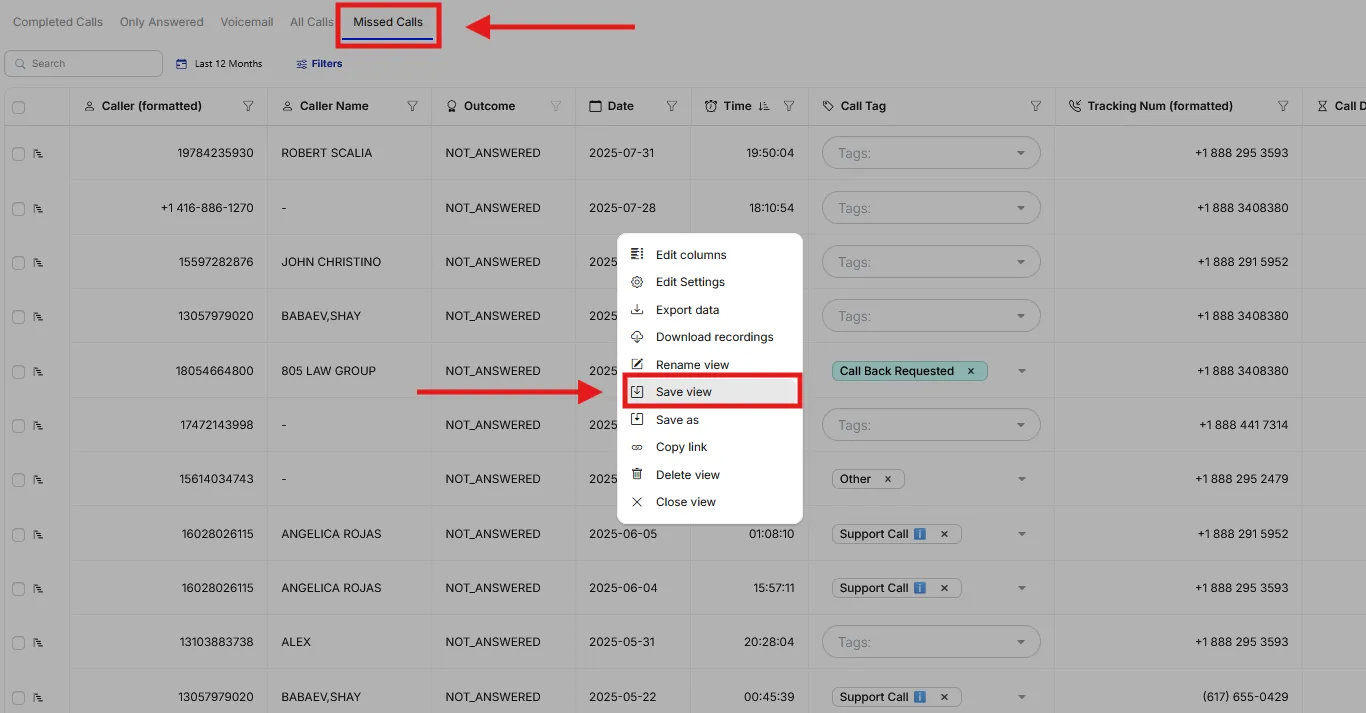The height and width of the screenshot is (713, 1366).
Task: Select Edit columns in the context menu
Action: [x=710, y=255]
